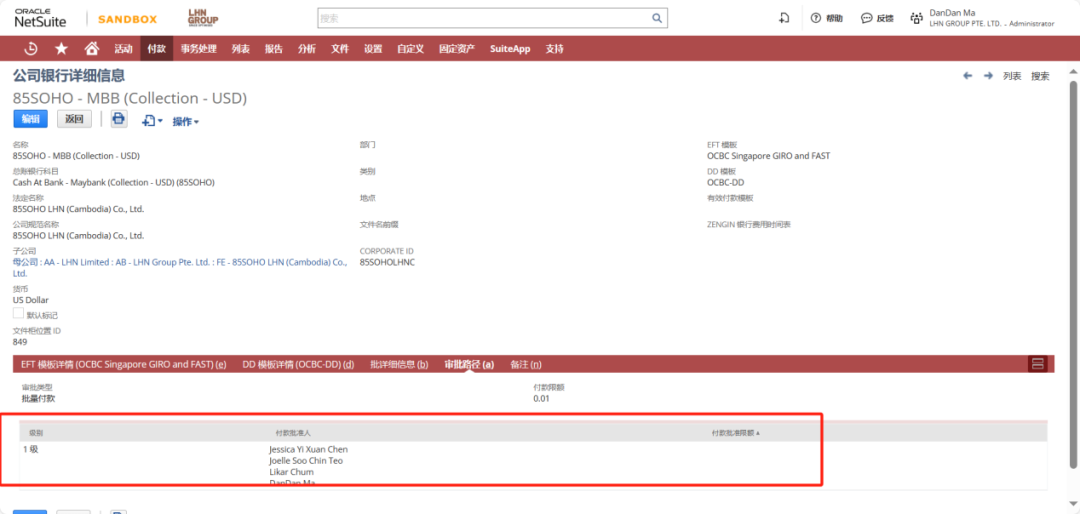The image size is (1080, 514).
Task: Click the LHN Group logo
Action: [203, 19]
